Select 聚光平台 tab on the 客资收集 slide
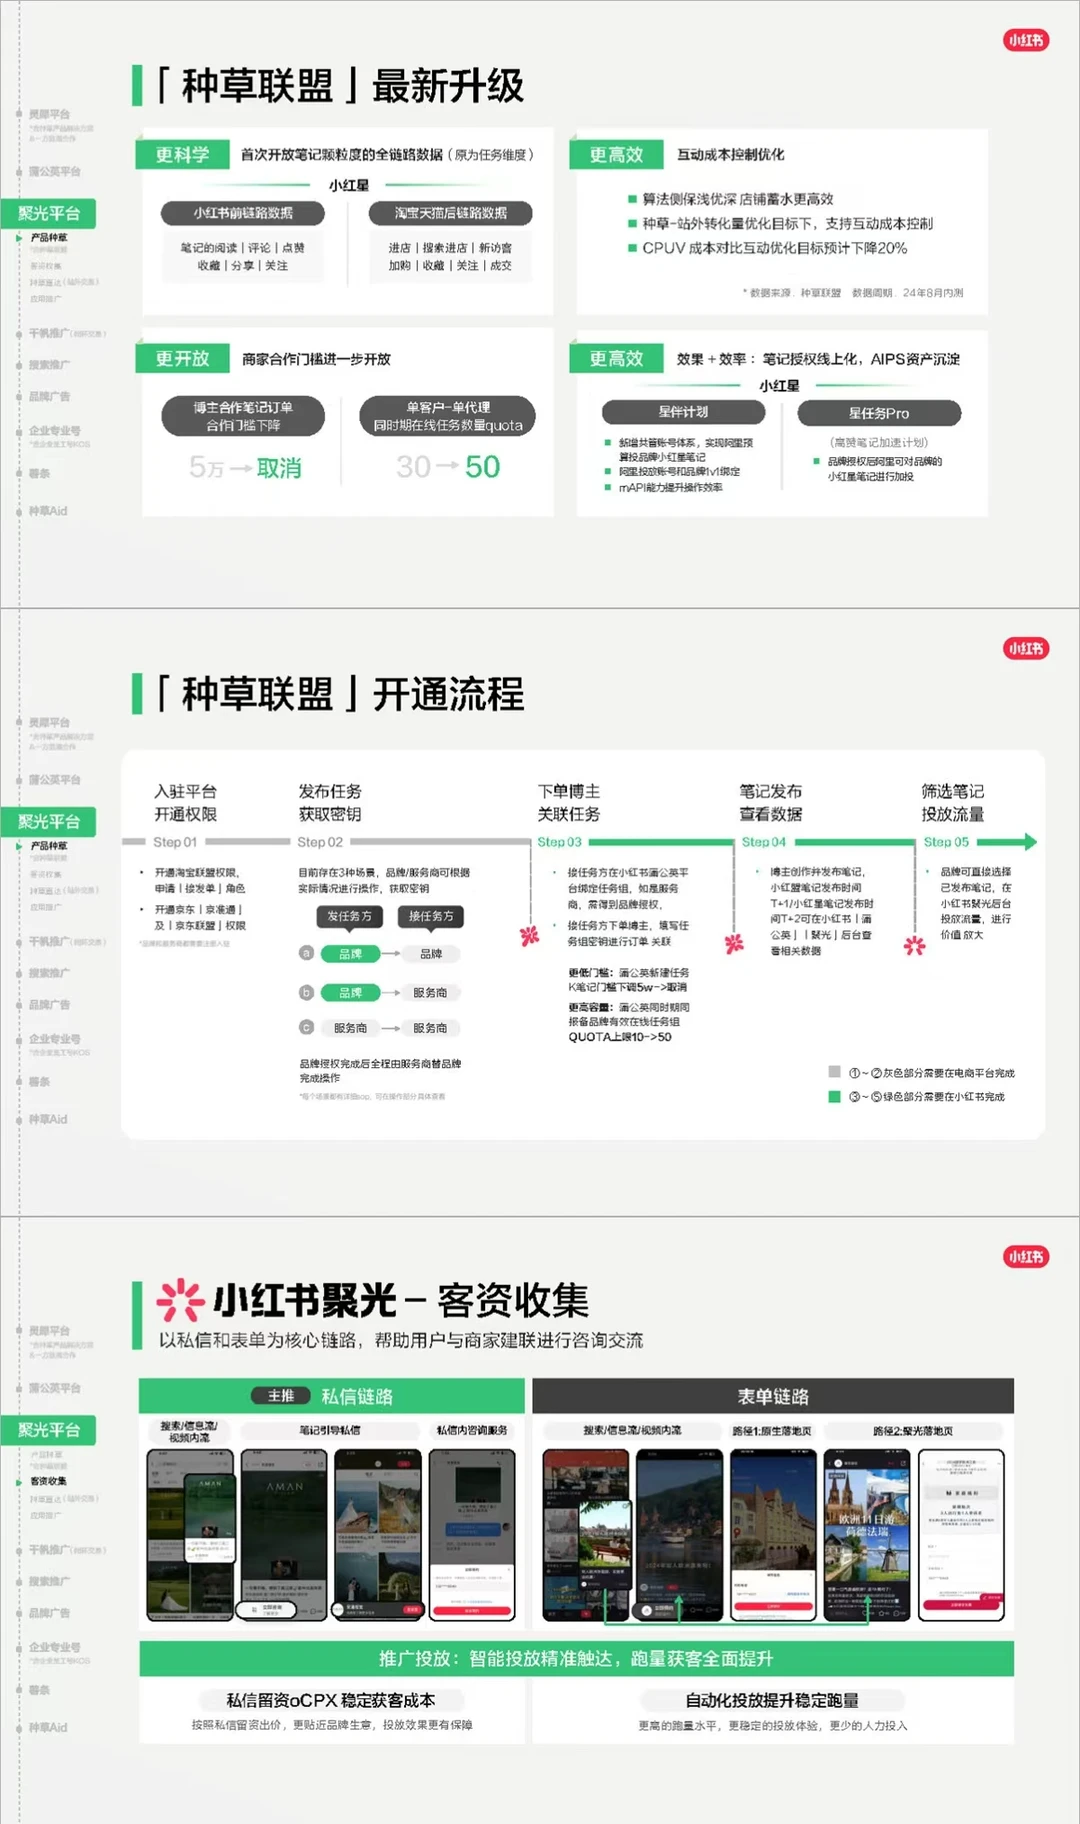 [49, 1430]
